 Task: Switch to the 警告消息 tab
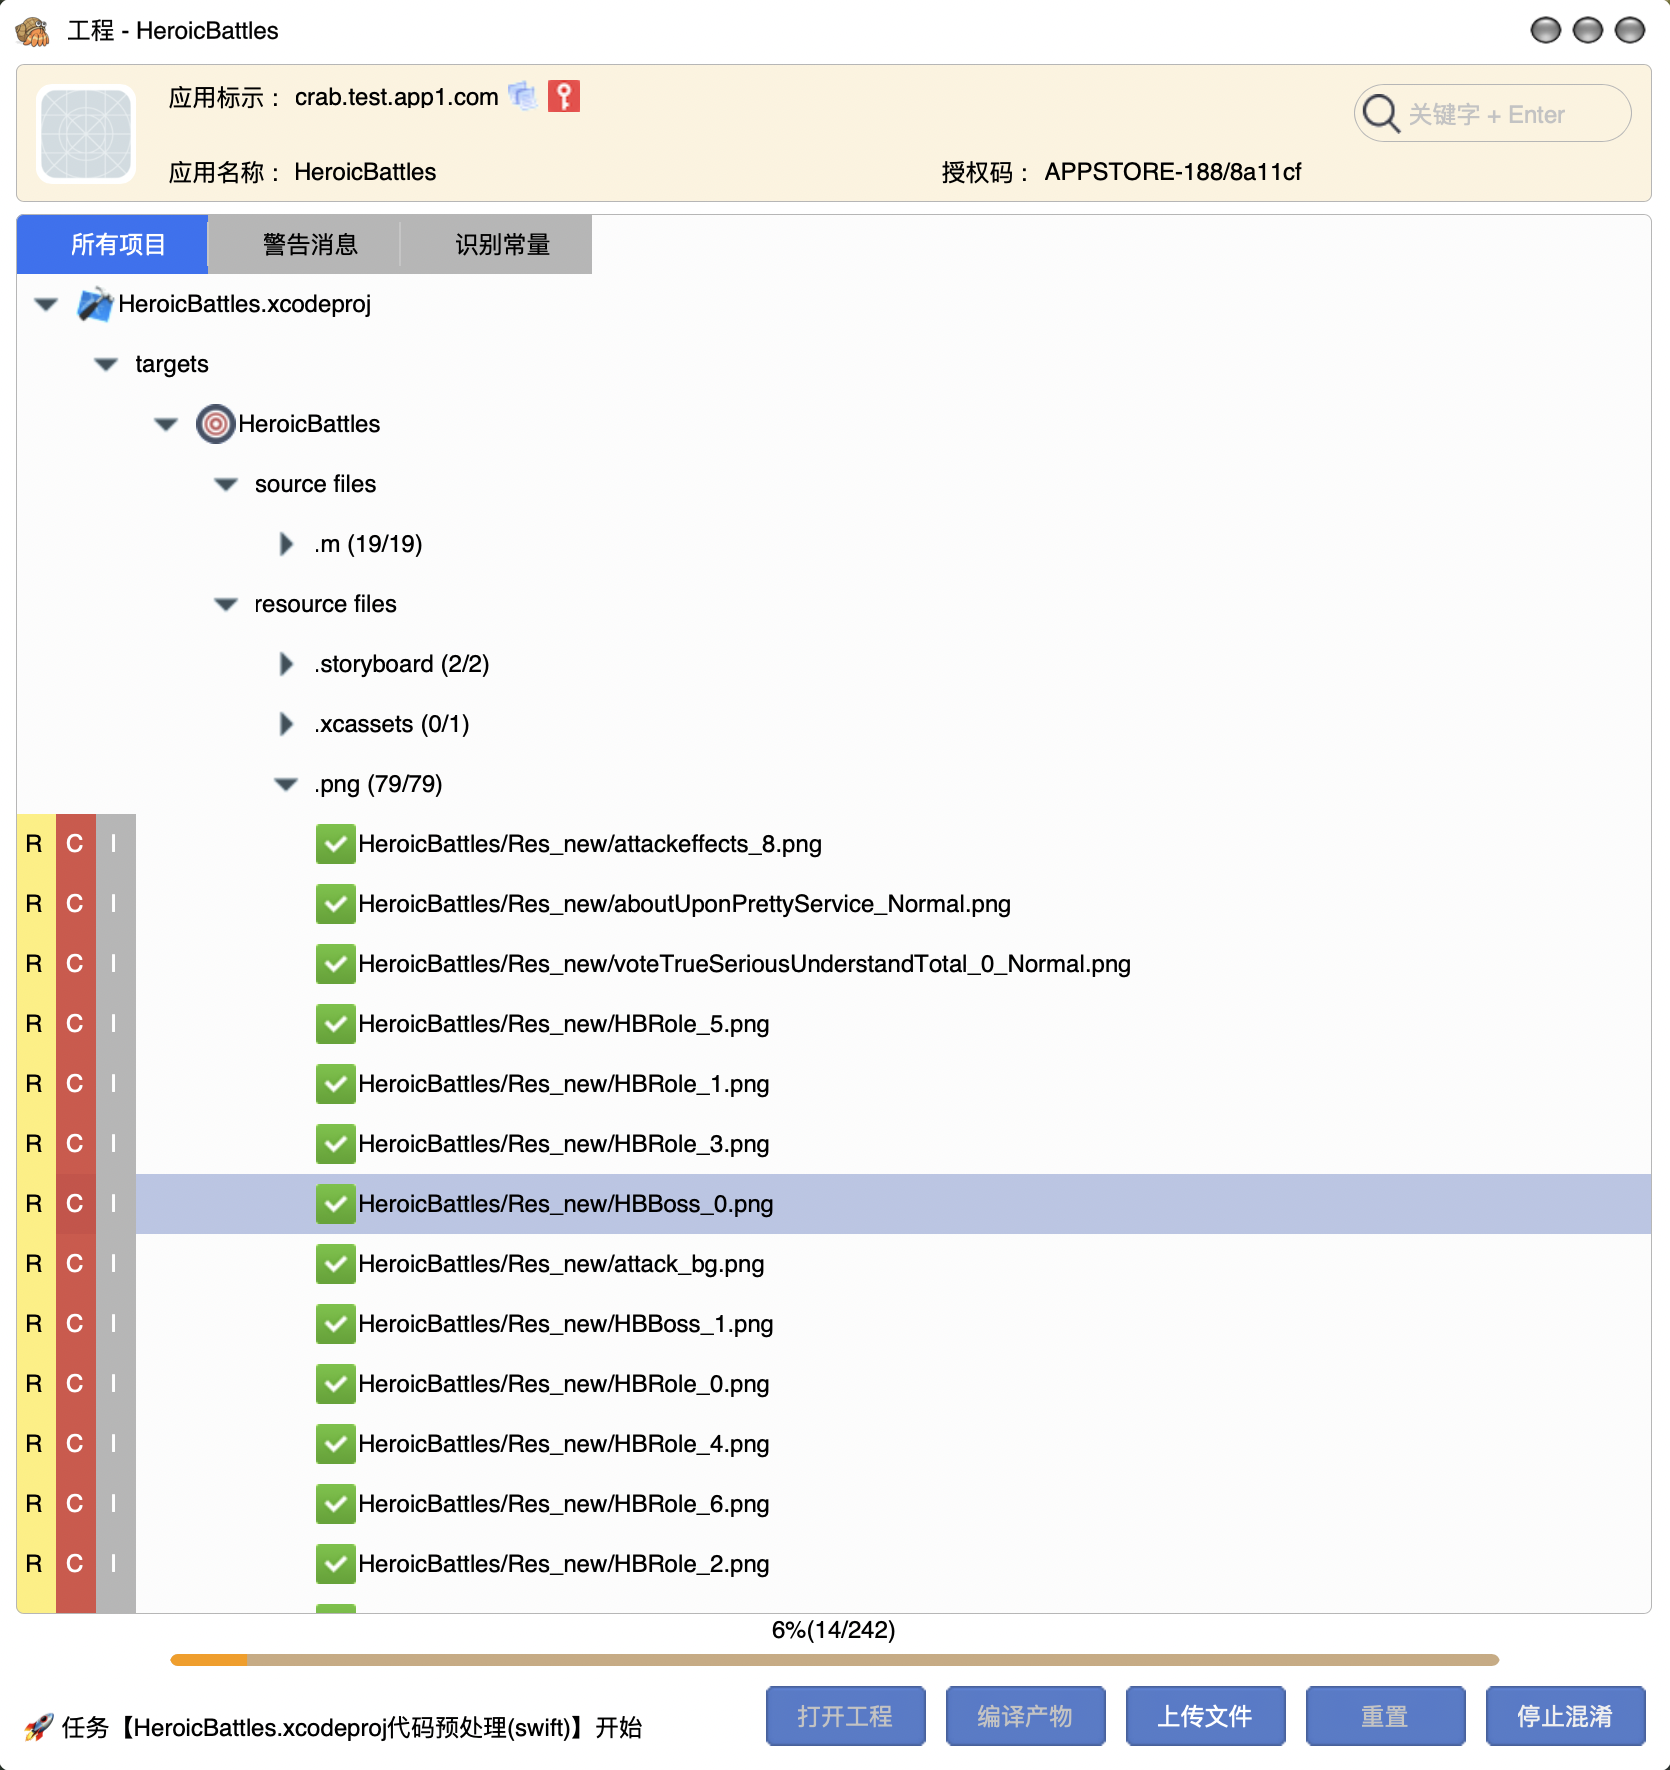310,244
